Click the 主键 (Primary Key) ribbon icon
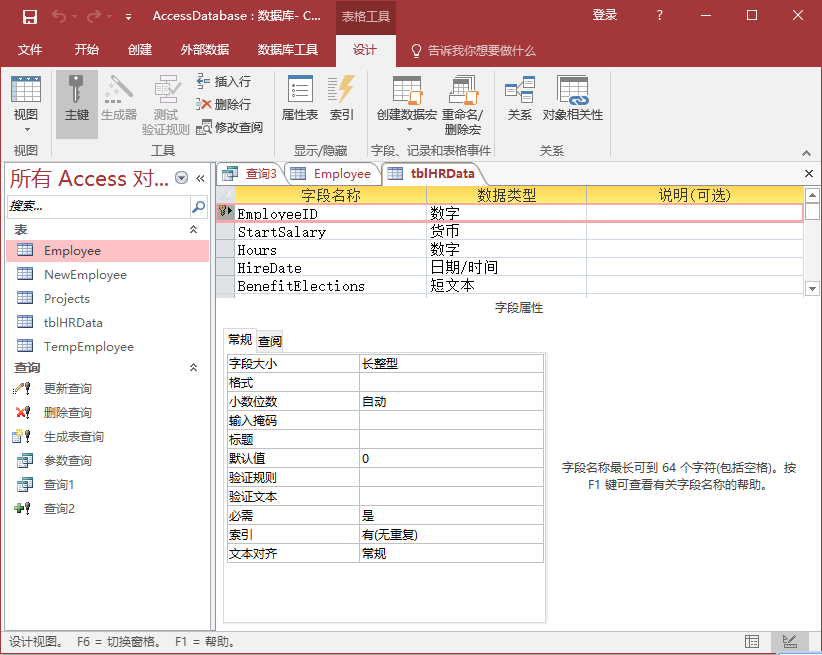Screen dimensions: 822x655 click(77, 99)
